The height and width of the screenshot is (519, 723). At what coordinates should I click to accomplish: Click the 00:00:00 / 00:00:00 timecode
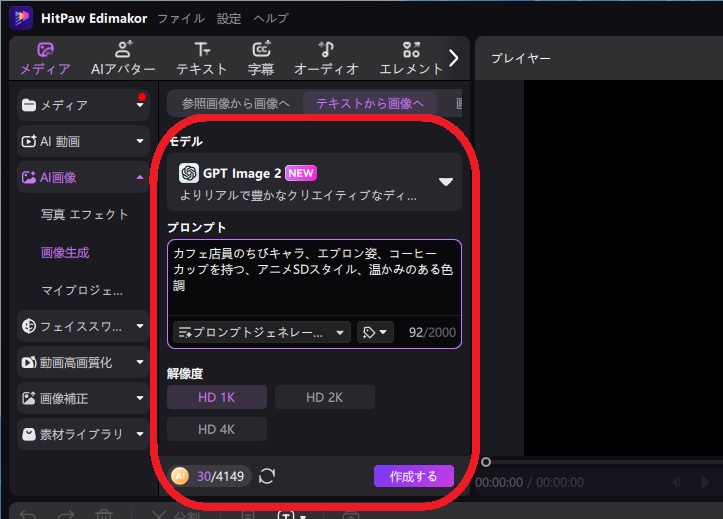tap(529, 482)
